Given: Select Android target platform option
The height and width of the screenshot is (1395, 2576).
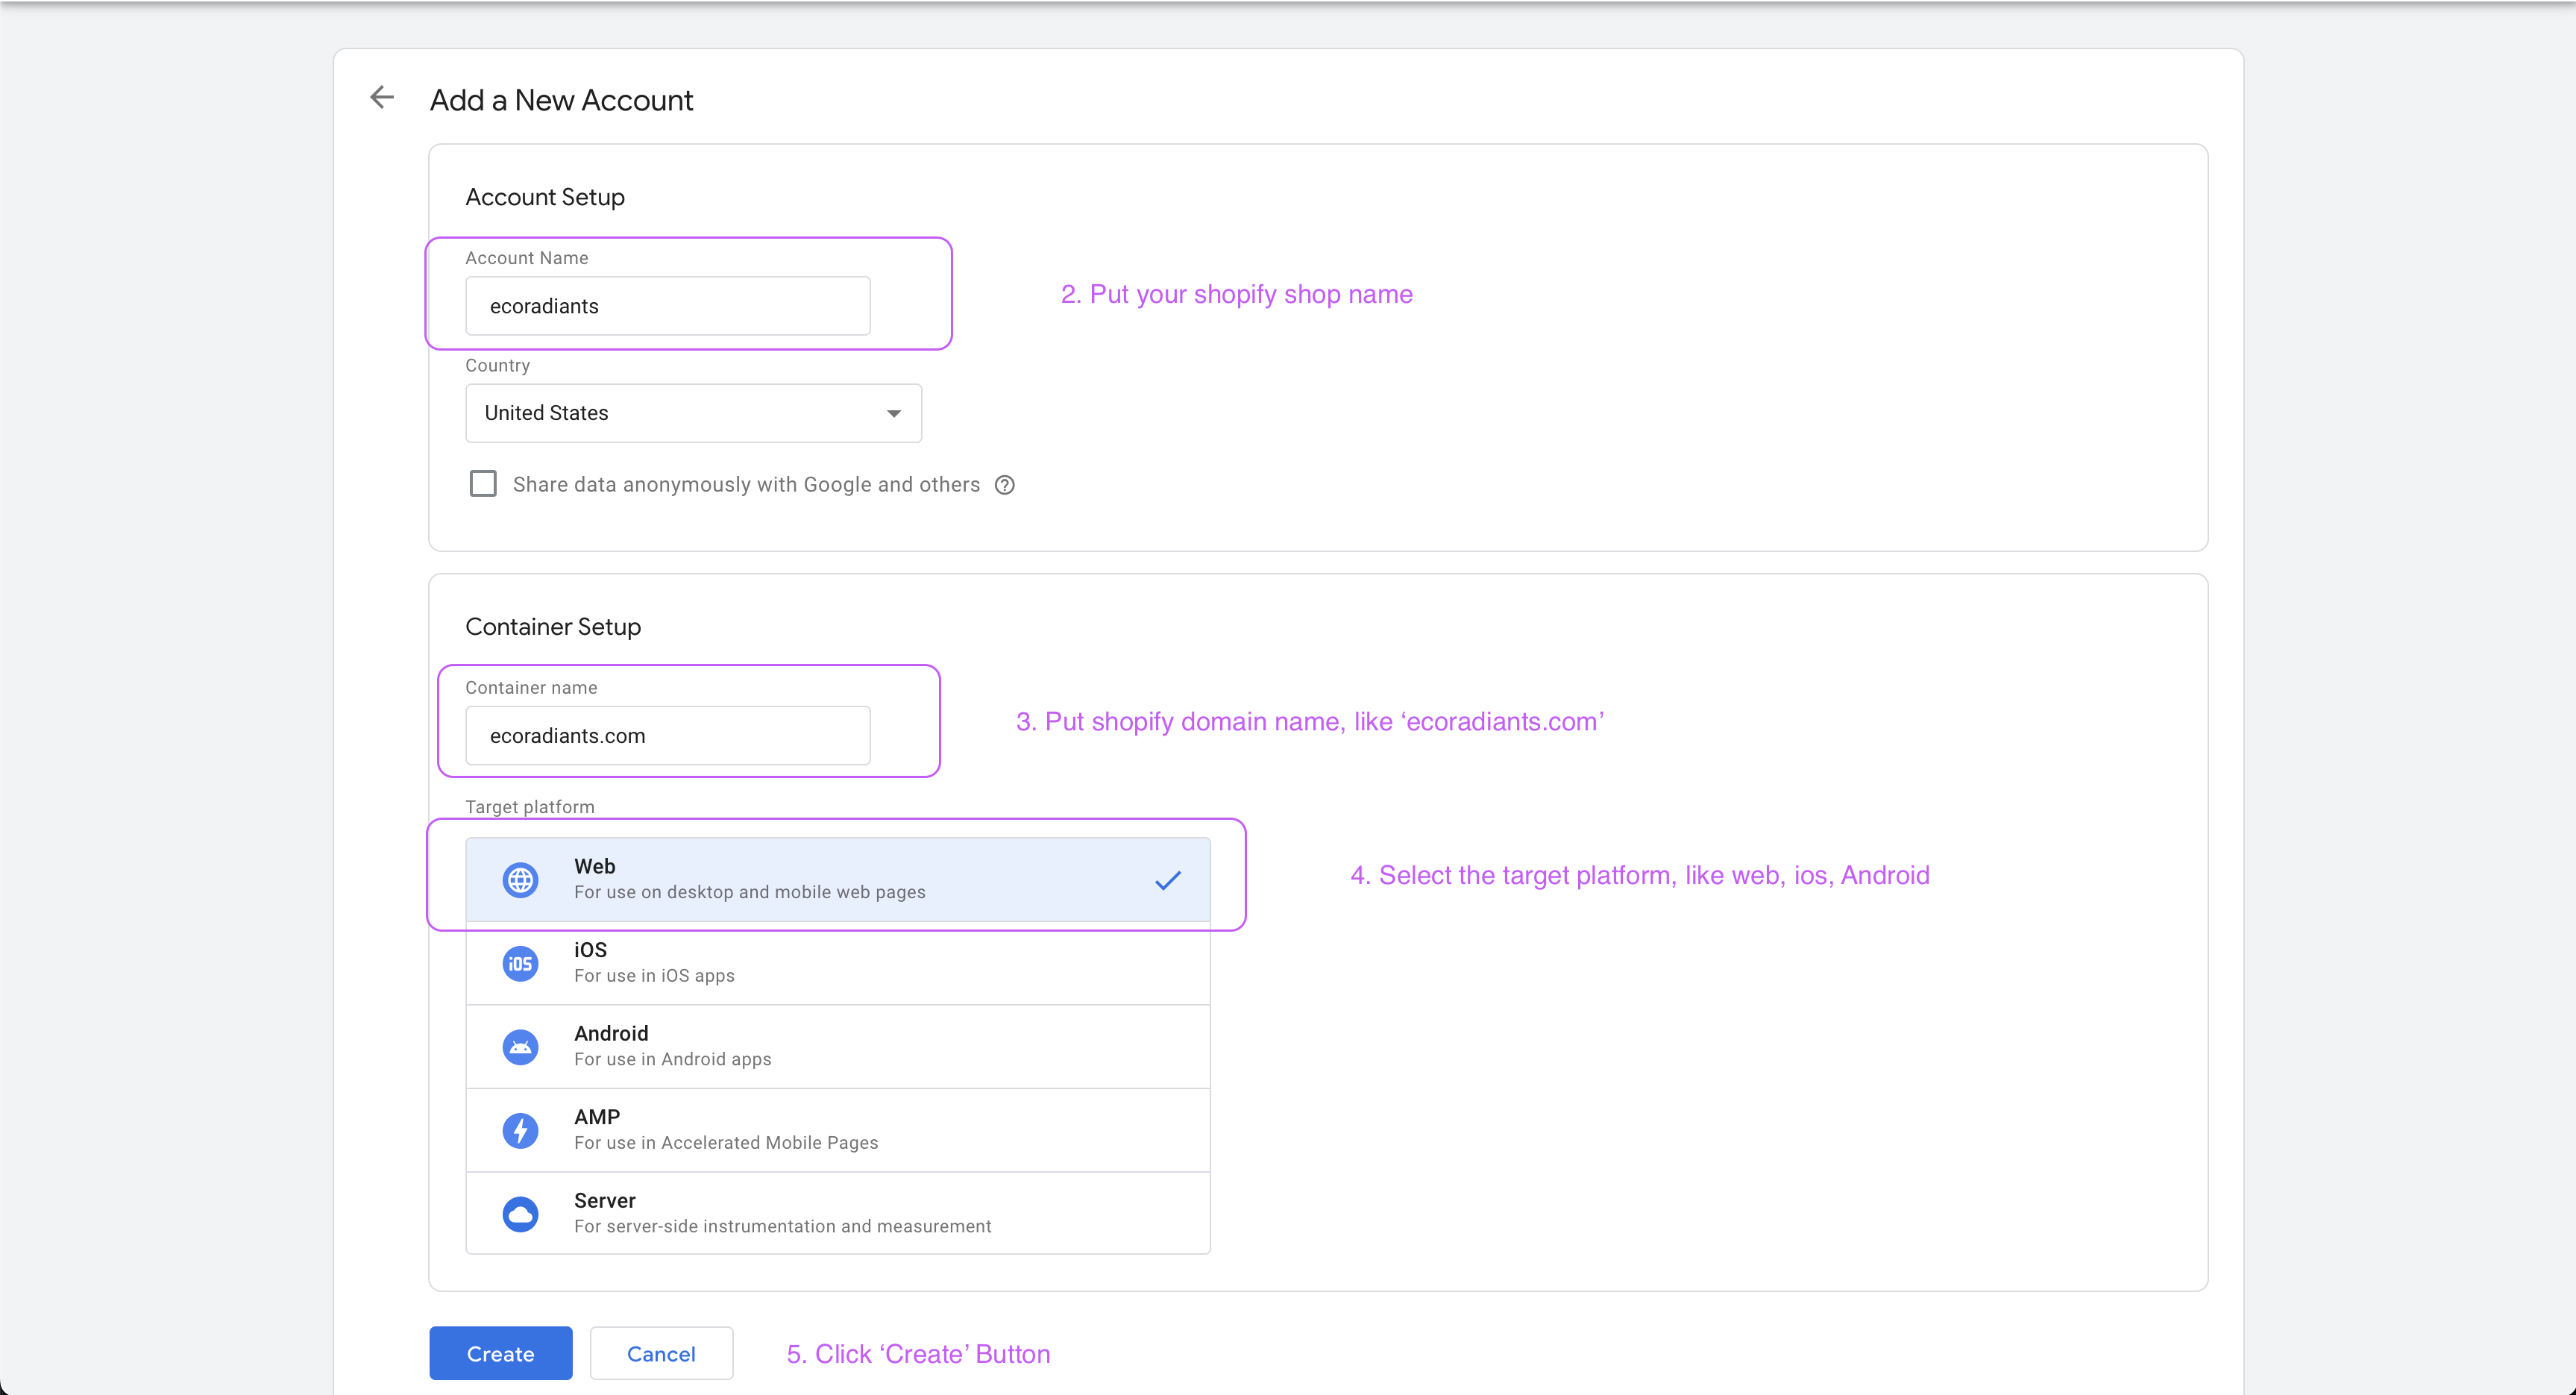Looking at the screenshot, I should pos(838,1047).
